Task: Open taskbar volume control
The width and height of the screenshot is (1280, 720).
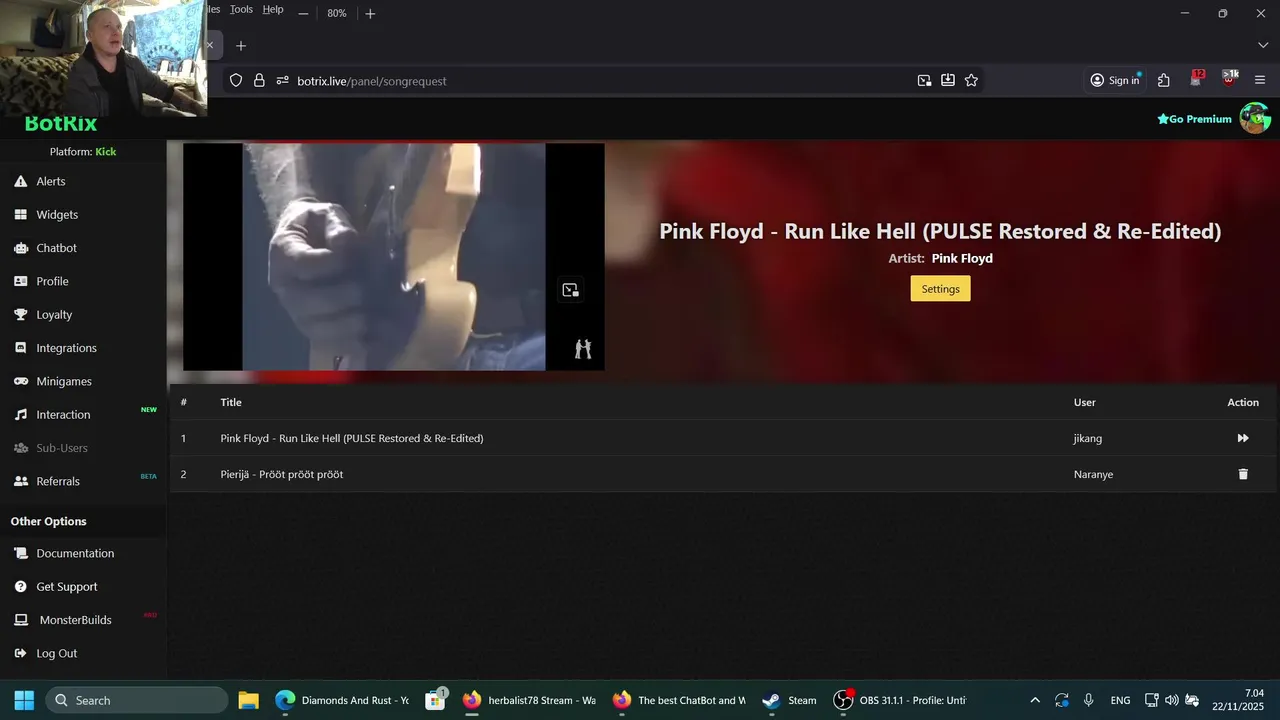Action: [x=1172, y=700]
